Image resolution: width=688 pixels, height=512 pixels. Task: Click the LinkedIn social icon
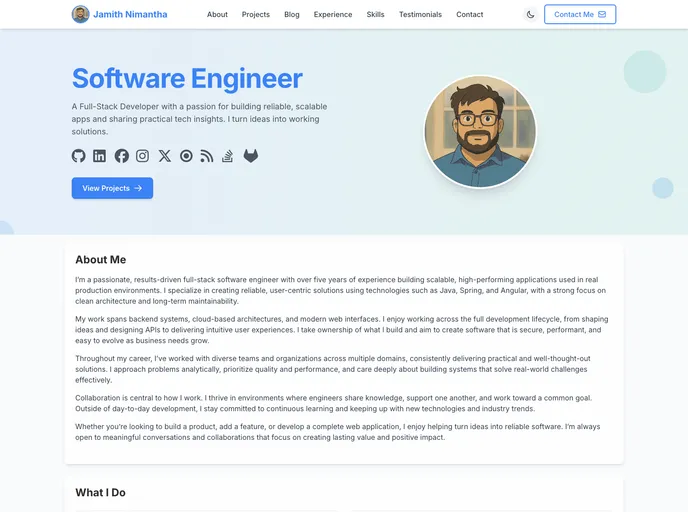pos(100,156)
